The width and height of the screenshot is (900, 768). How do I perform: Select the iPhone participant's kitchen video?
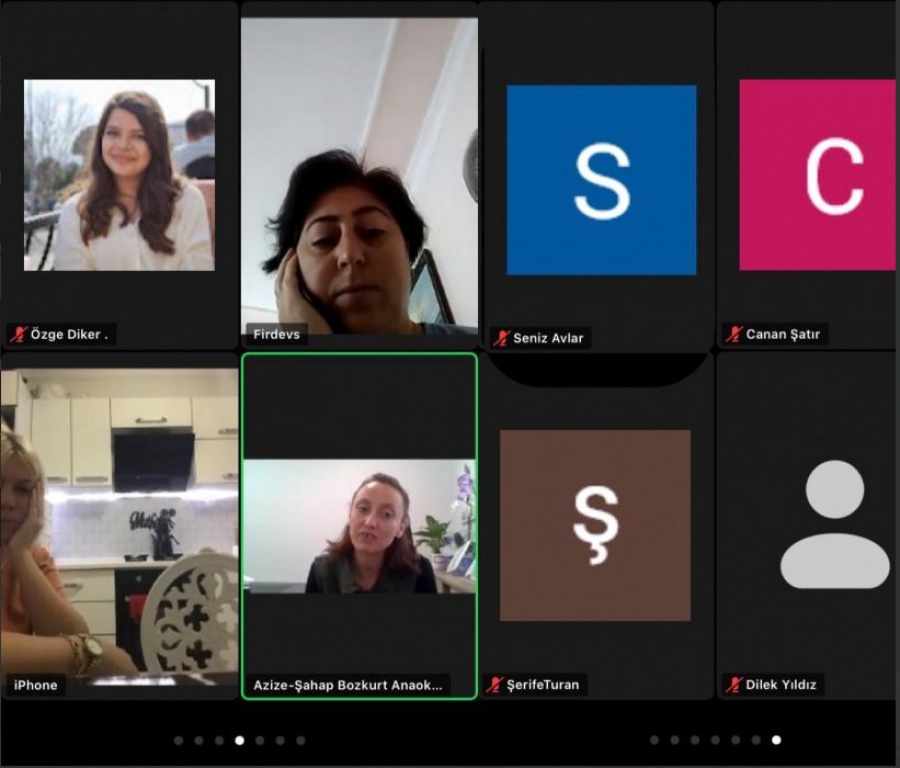pos(119,526)
